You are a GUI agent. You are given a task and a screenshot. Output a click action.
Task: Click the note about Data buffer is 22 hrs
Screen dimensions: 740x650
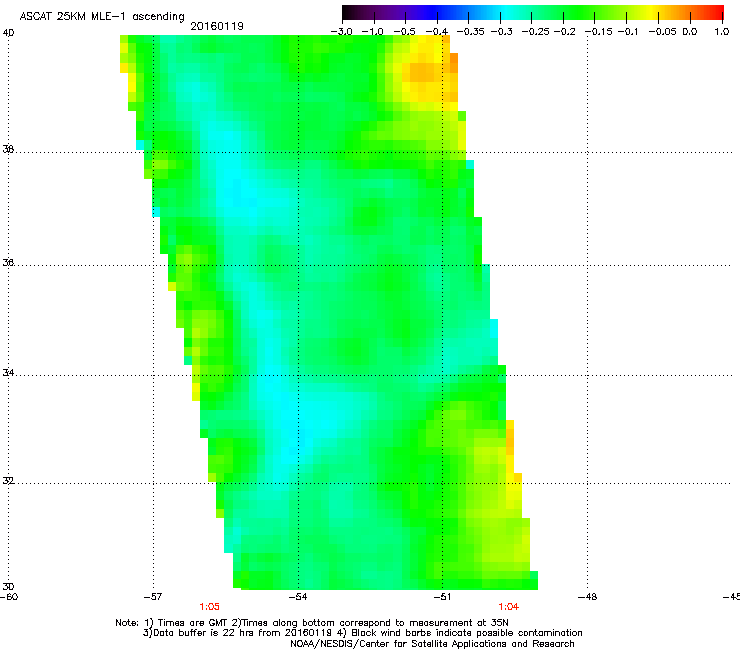(362, 633)
